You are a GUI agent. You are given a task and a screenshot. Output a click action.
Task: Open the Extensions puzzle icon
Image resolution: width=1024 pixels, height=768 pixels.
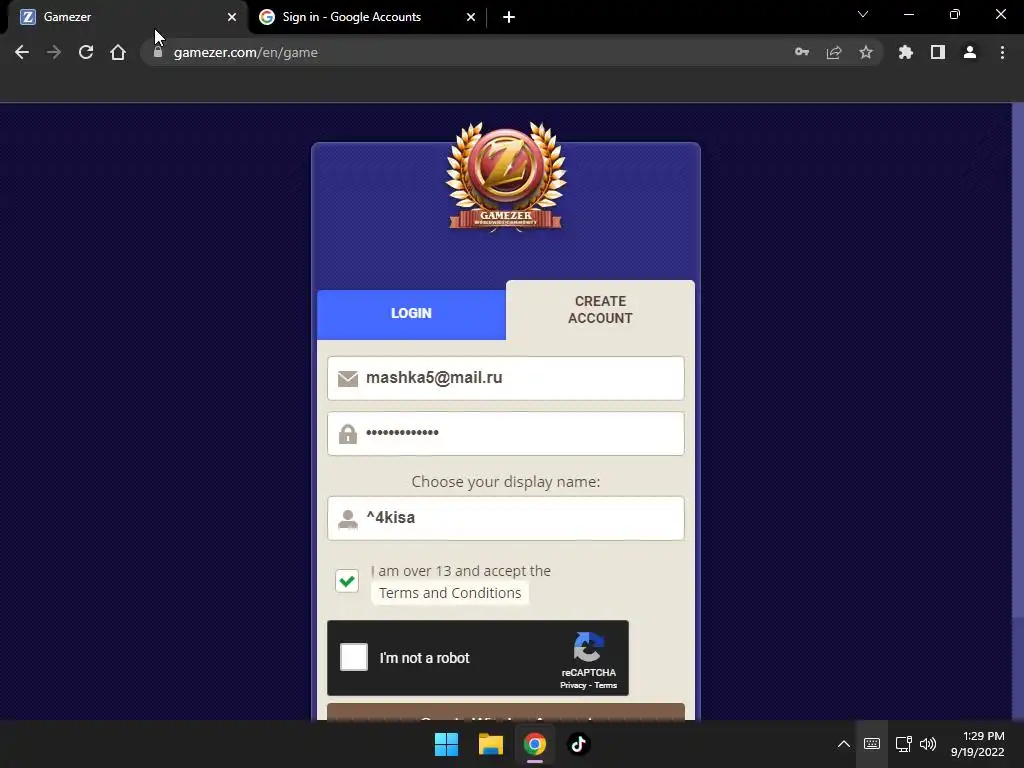(906, 52)
